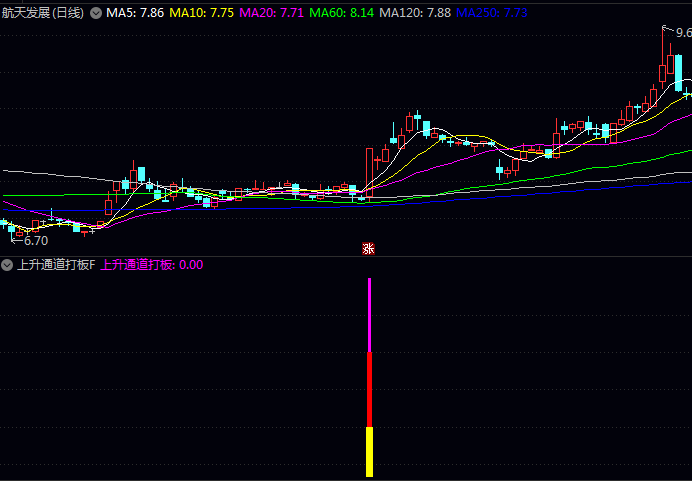692x481 pixels.
Task: Click the 上升通道打板F indicator name
Action: click(56, 265)
